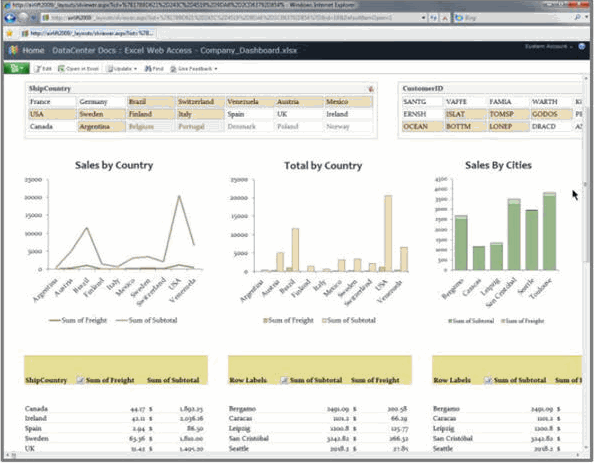
Task: Deselect OCEAN in the CustomerID slicer
Action: [422, 127]
